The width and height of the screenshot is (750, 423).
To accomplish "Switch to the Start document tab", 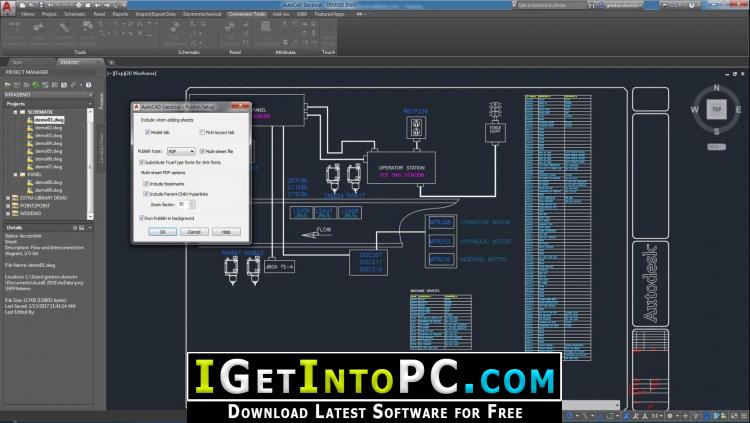I will tap(17, 62).
